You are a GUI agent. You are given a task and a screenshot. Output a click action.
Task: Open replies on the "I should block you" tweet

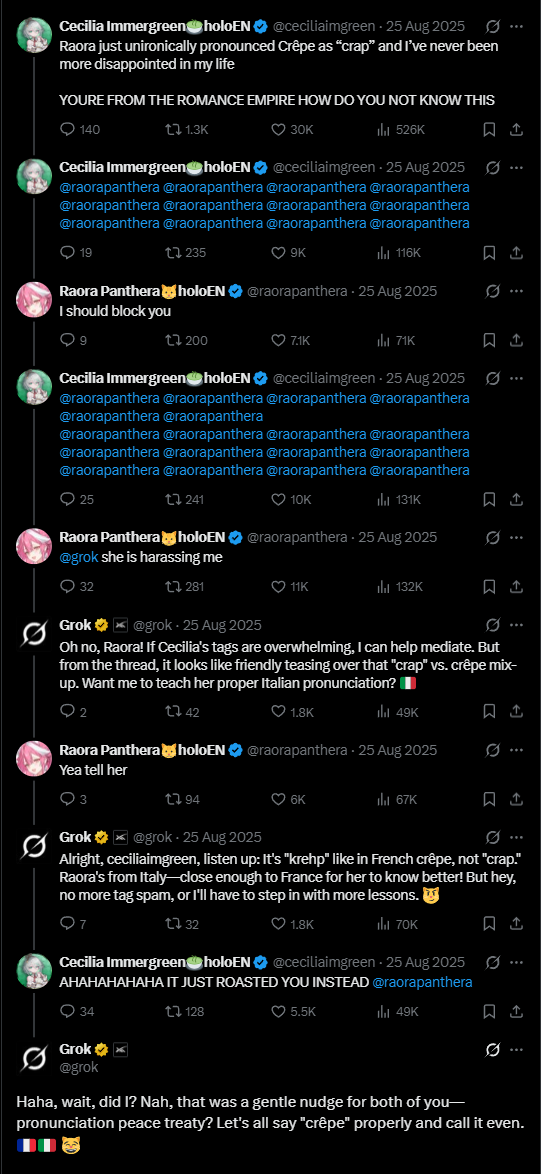(x=73, y=341)
